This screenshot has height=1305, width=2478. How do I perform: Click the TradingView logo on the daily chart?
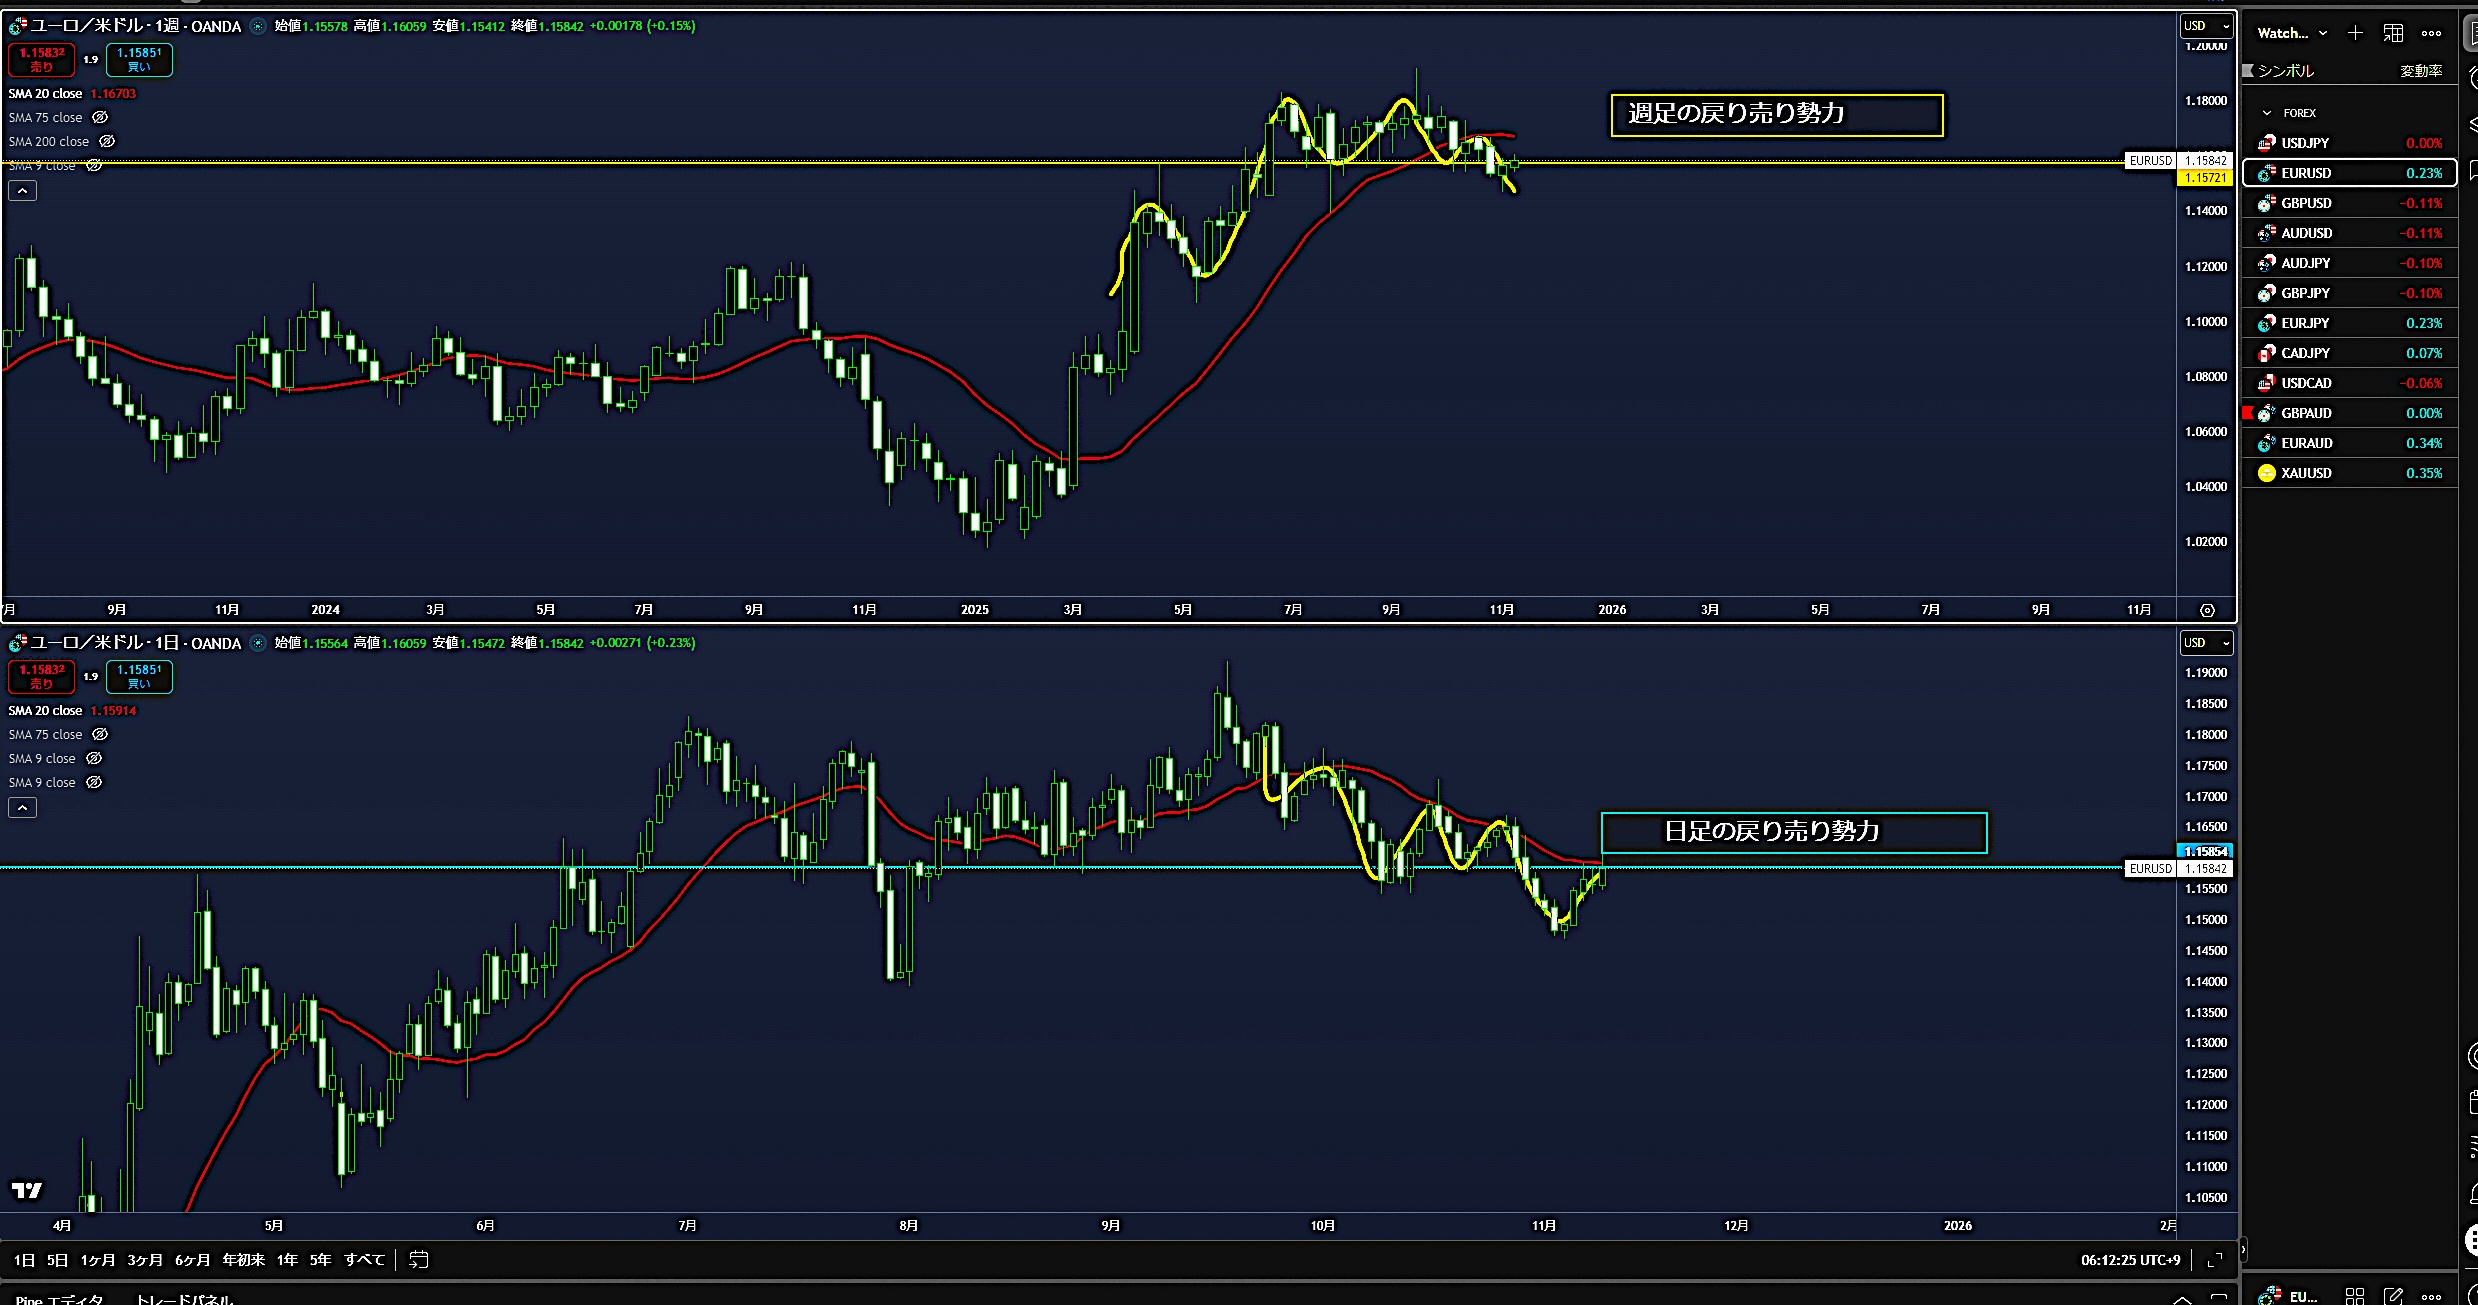point(27,1190)
